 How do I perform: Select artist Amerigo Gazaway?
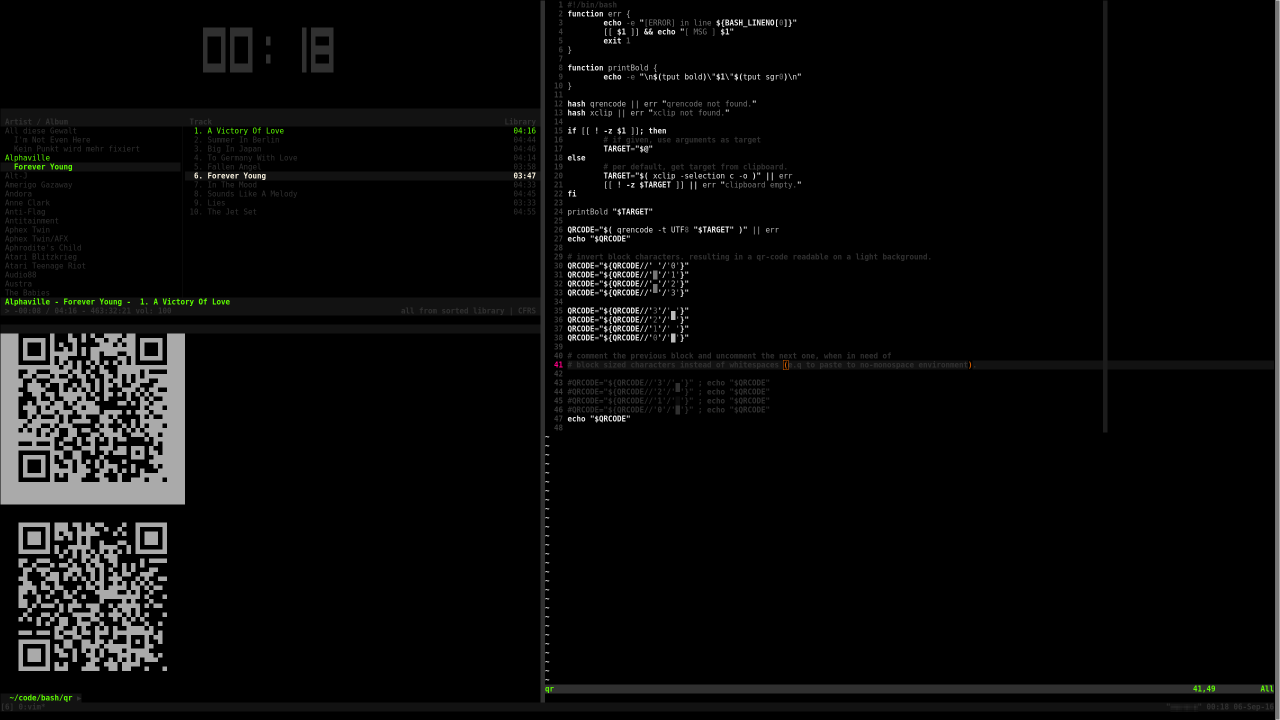(38, 185)
